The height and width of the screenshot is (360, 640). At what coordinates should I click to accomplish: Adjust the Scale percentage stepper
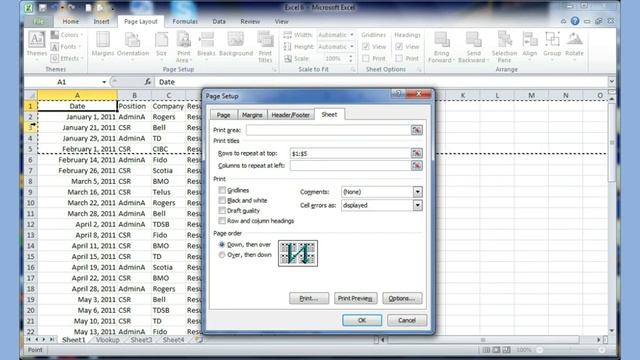pos(351,58)
